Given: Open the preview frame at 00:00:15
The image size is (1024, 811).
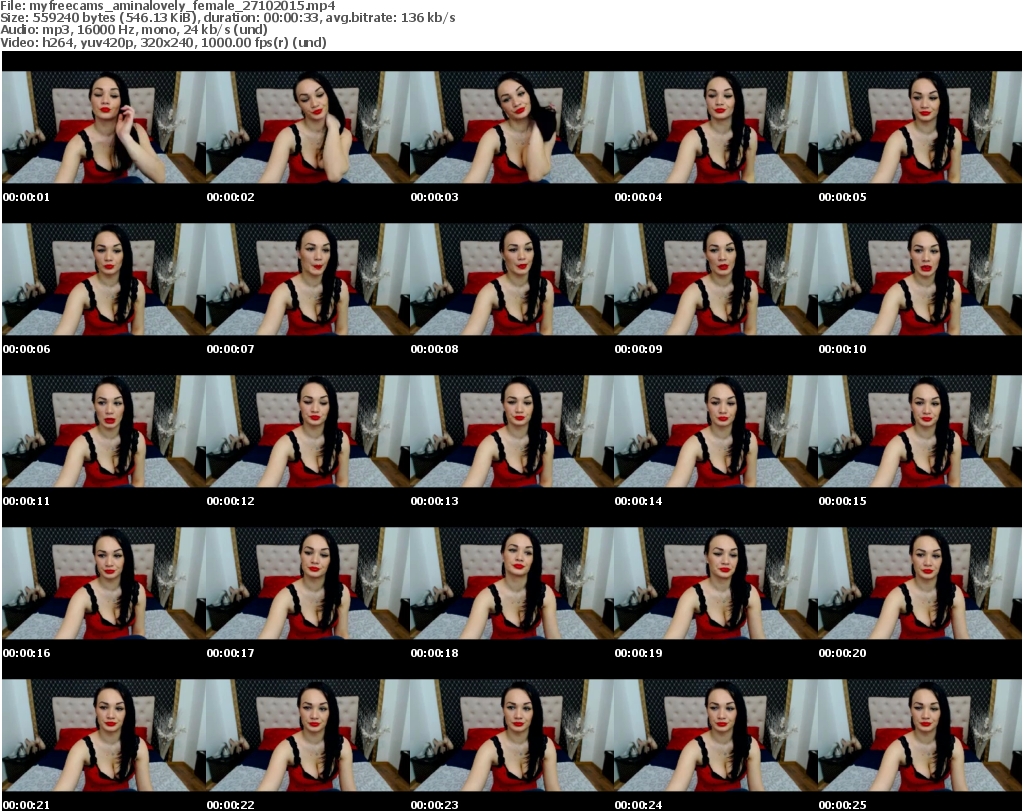Looking at the screenshot, I should coord(920,432).
